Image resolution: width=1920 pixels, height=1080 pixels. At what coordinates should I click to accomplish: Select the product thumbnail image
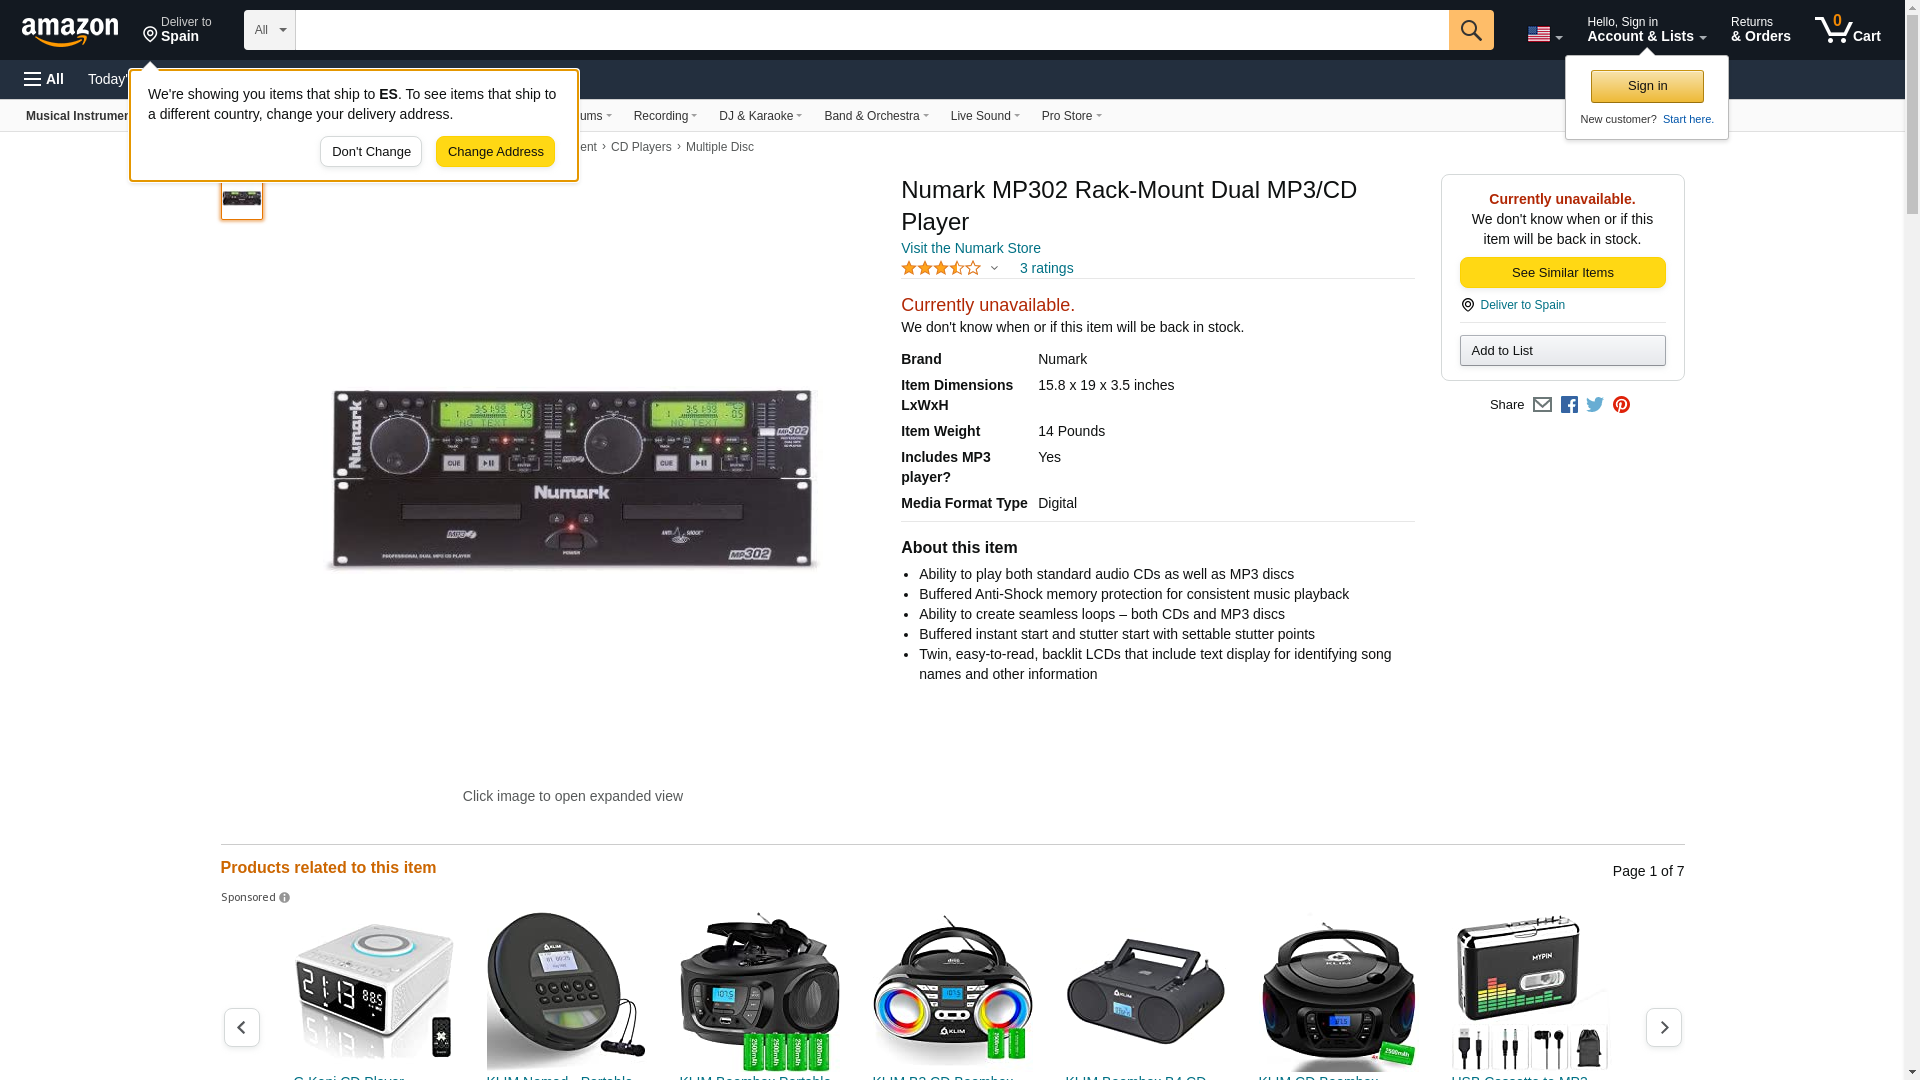click(242, 198)
